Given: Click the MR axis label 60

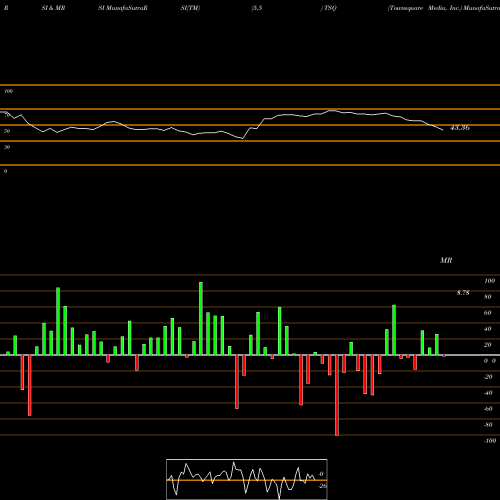Looking at the screenshot, I should (x=488, y=313).
